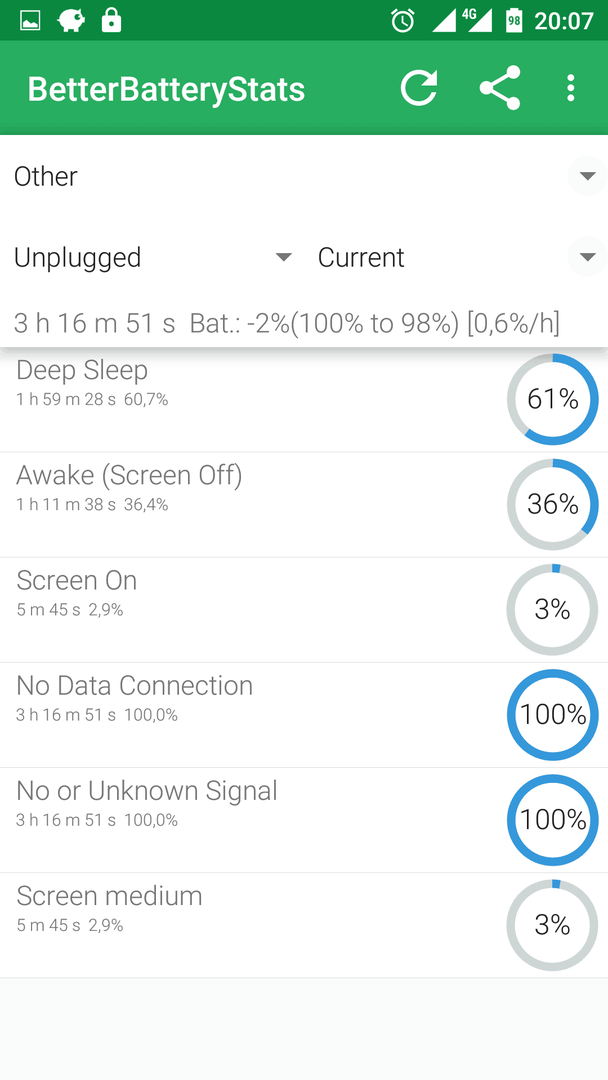Open the Screen On row

point(304,610)
